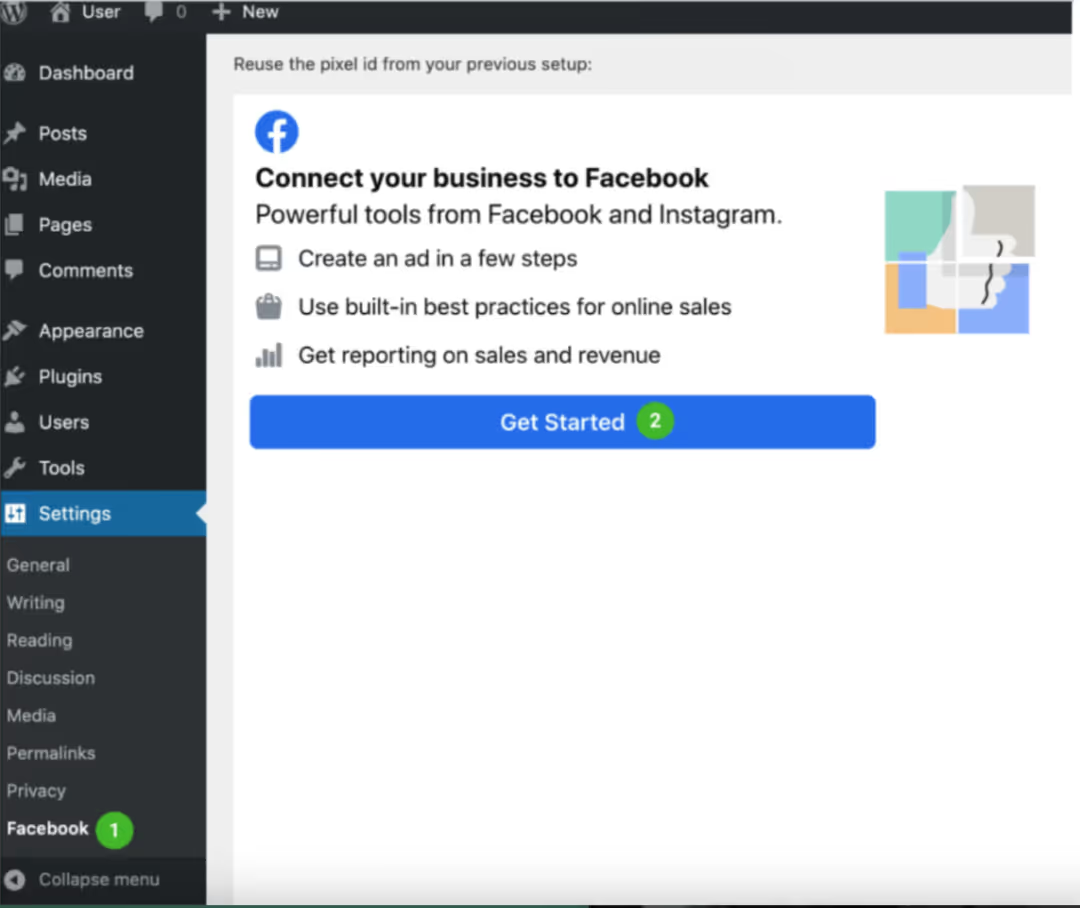Screen dimensions: 1080x908
Task: Click the Users person icon
Action: (x=14, y=422)
